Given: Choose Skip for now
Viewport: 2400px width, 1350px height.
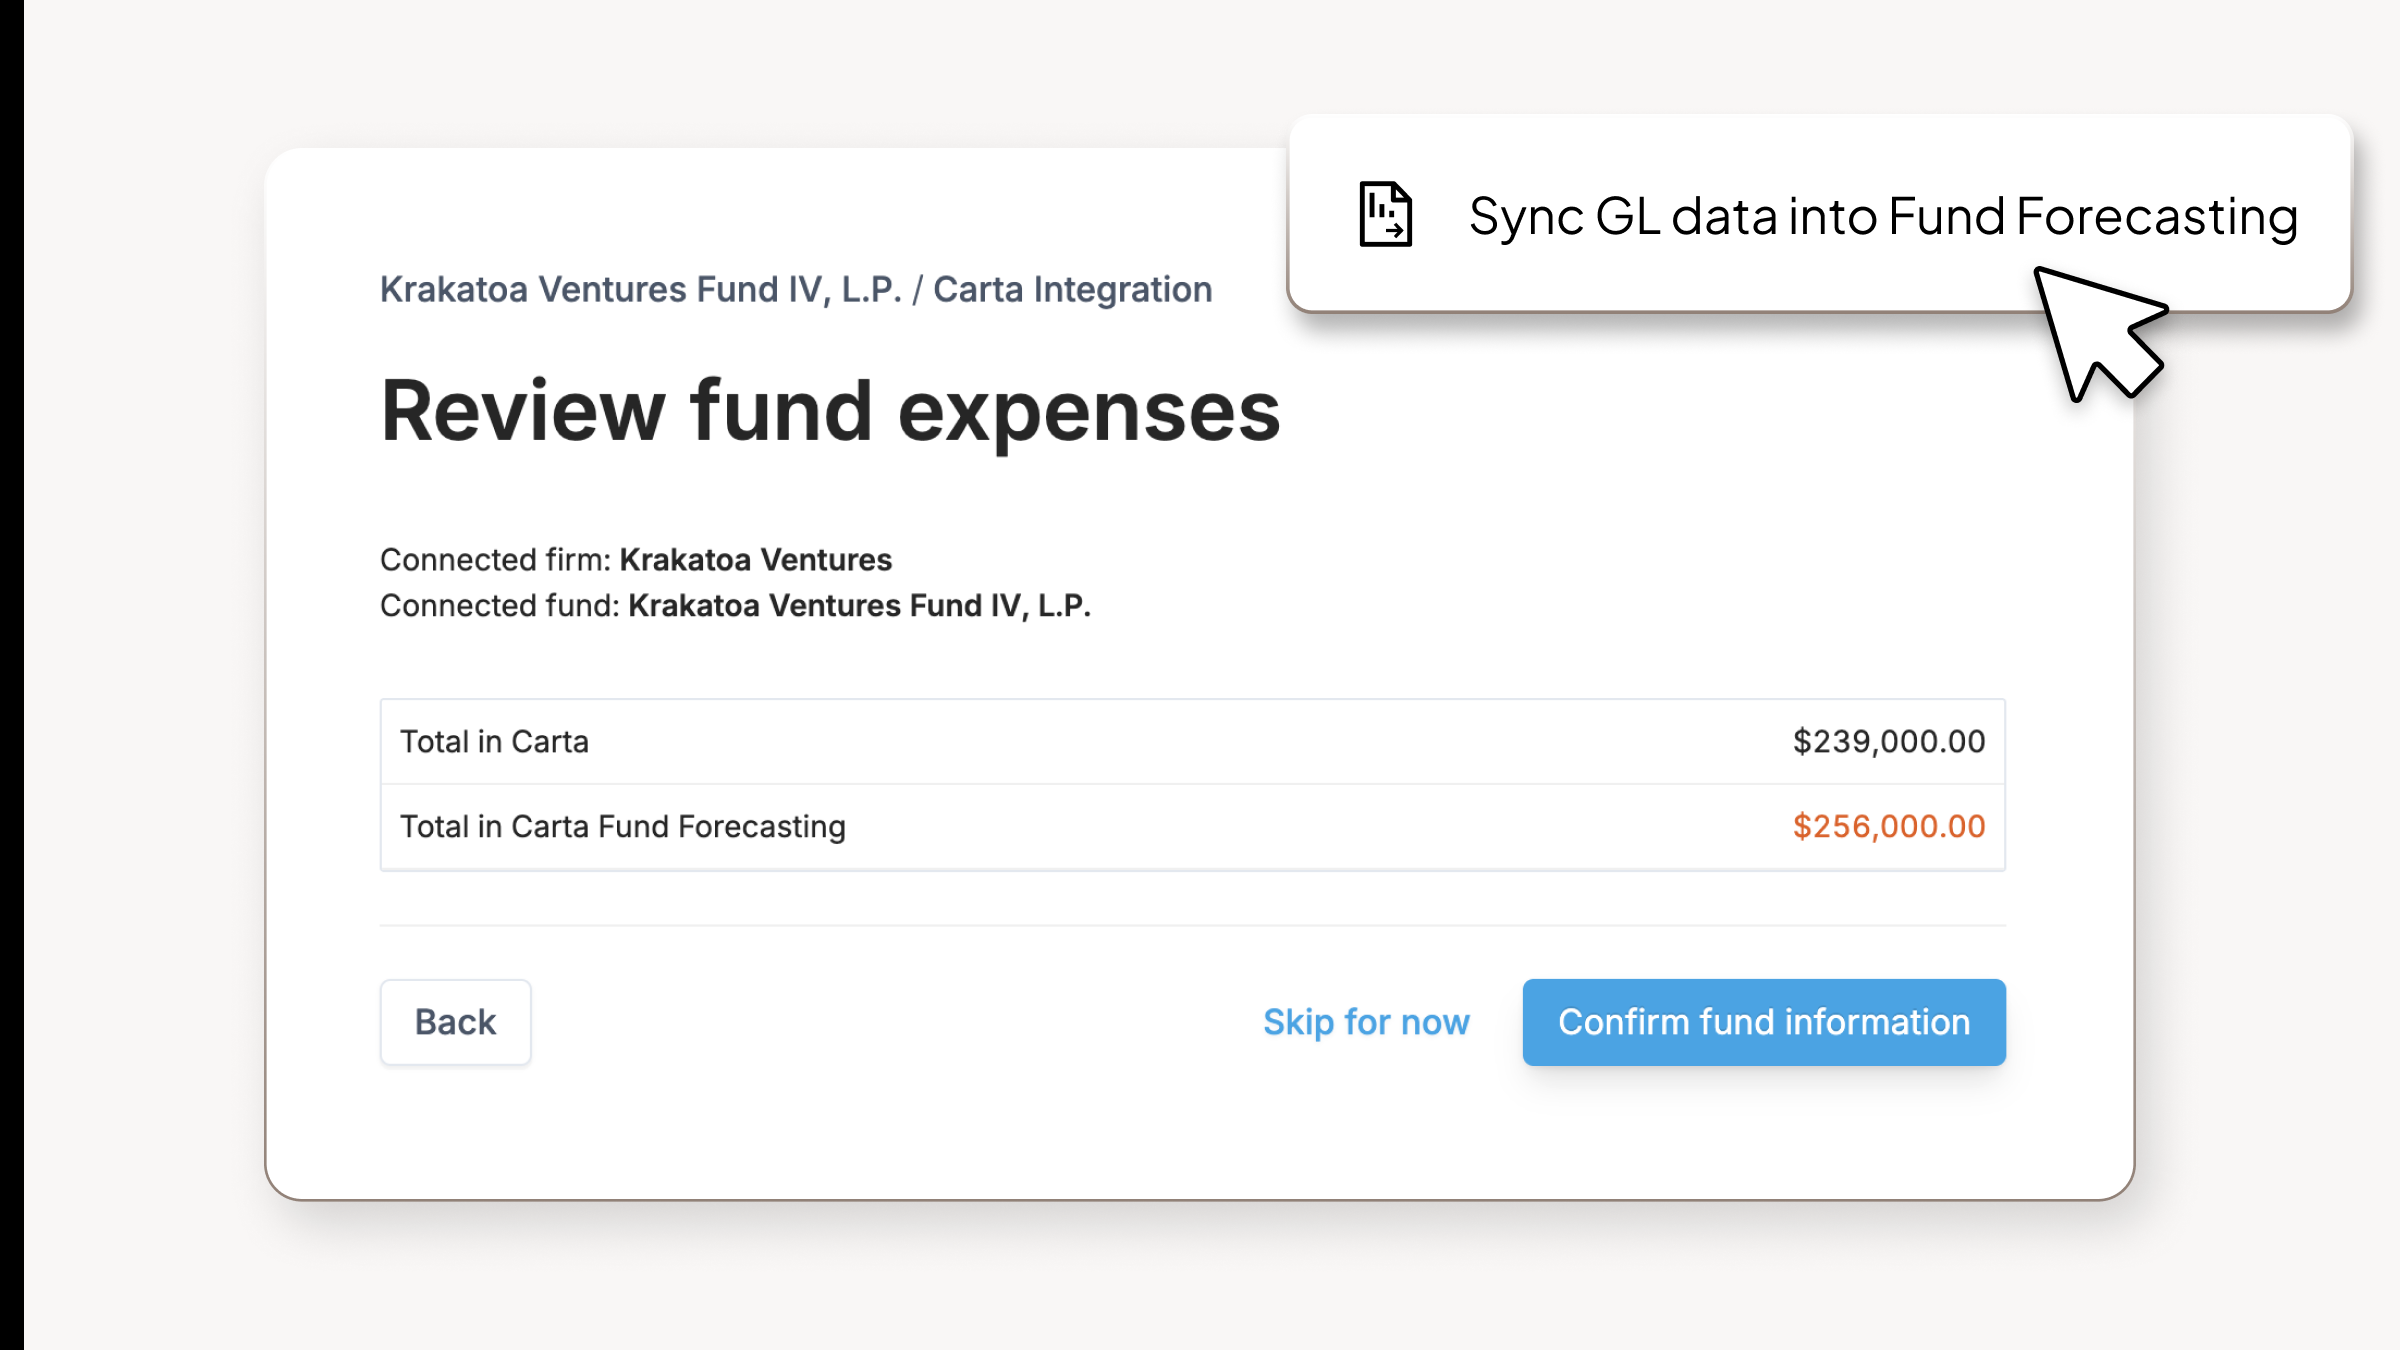Looking at the screenshot, I should 1366,1021.
